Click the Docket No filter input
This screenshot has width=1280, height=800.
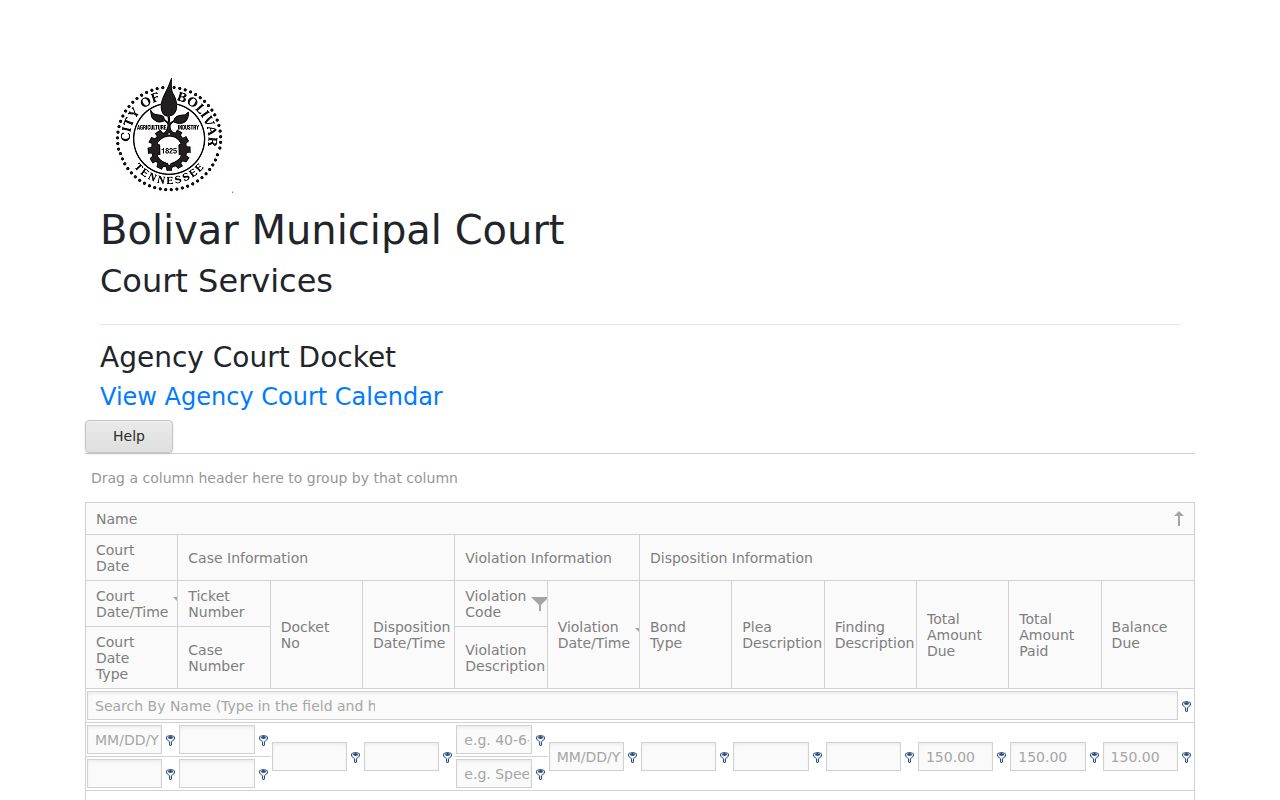[309, 757]
